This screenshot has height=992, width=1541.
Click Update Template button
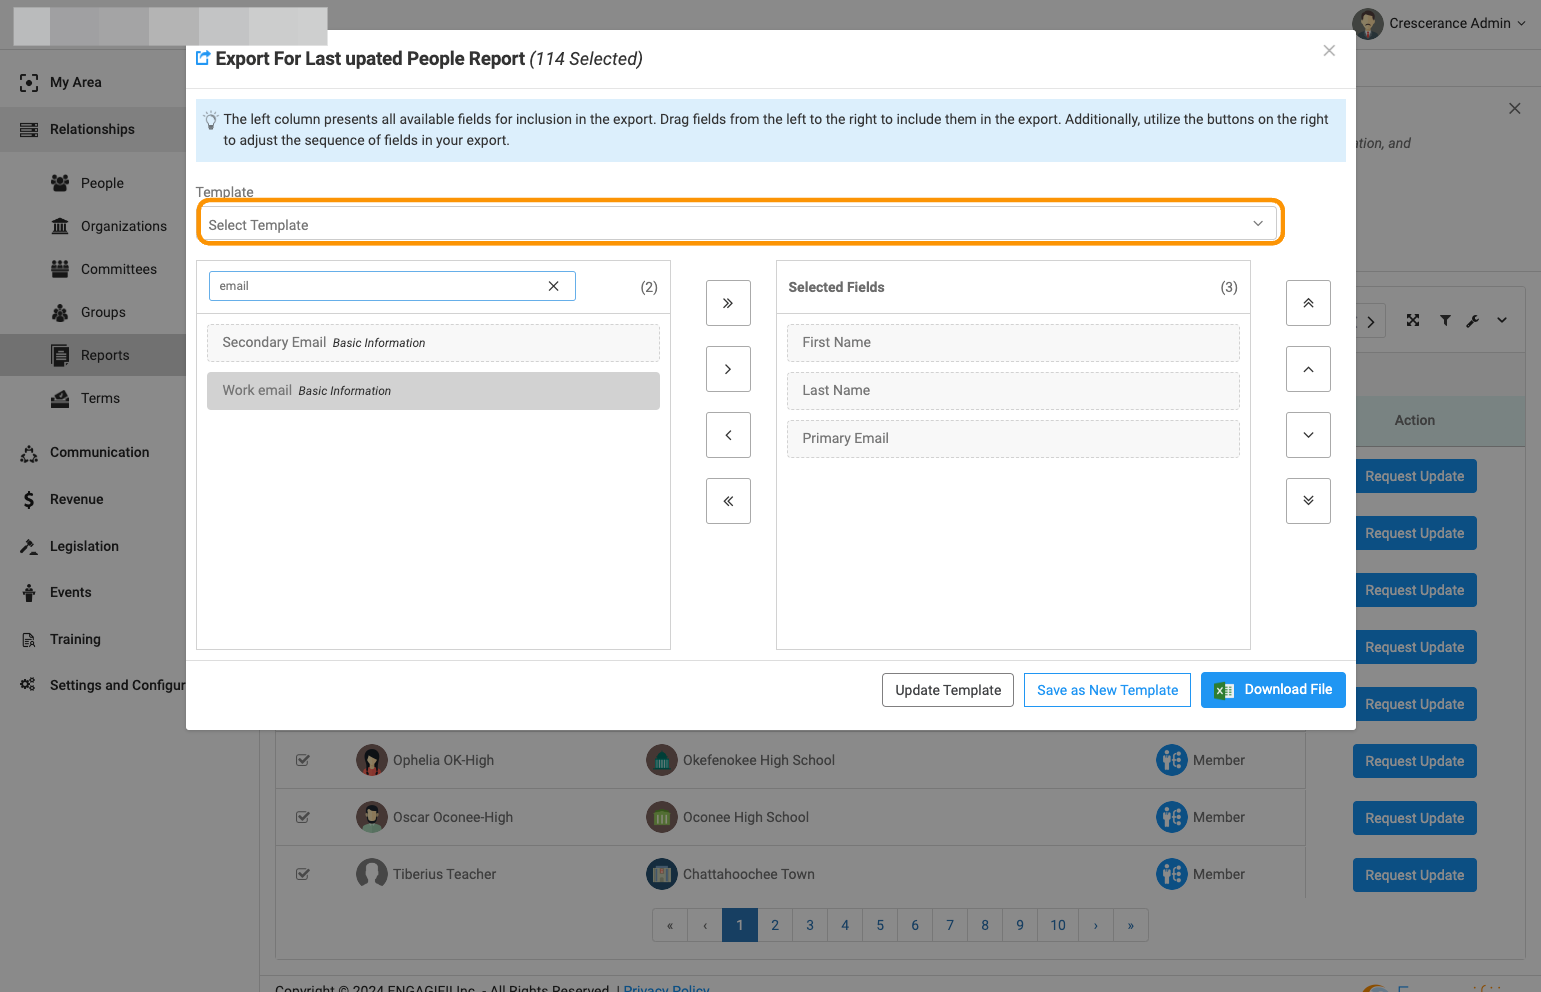coord(948,690)
